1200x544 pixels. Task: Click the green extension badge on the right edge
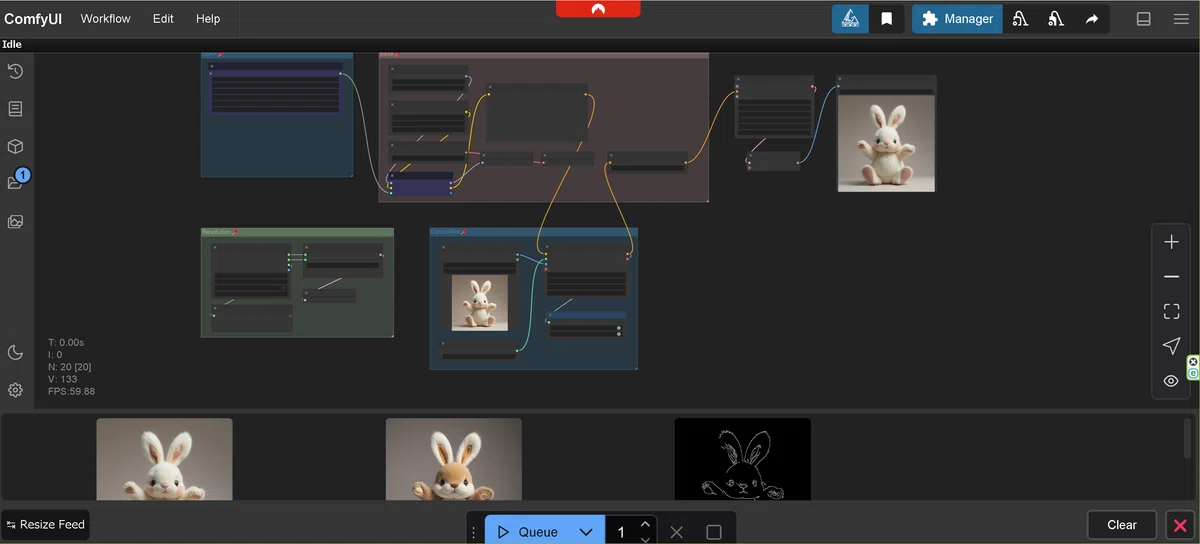[1193, 367]
